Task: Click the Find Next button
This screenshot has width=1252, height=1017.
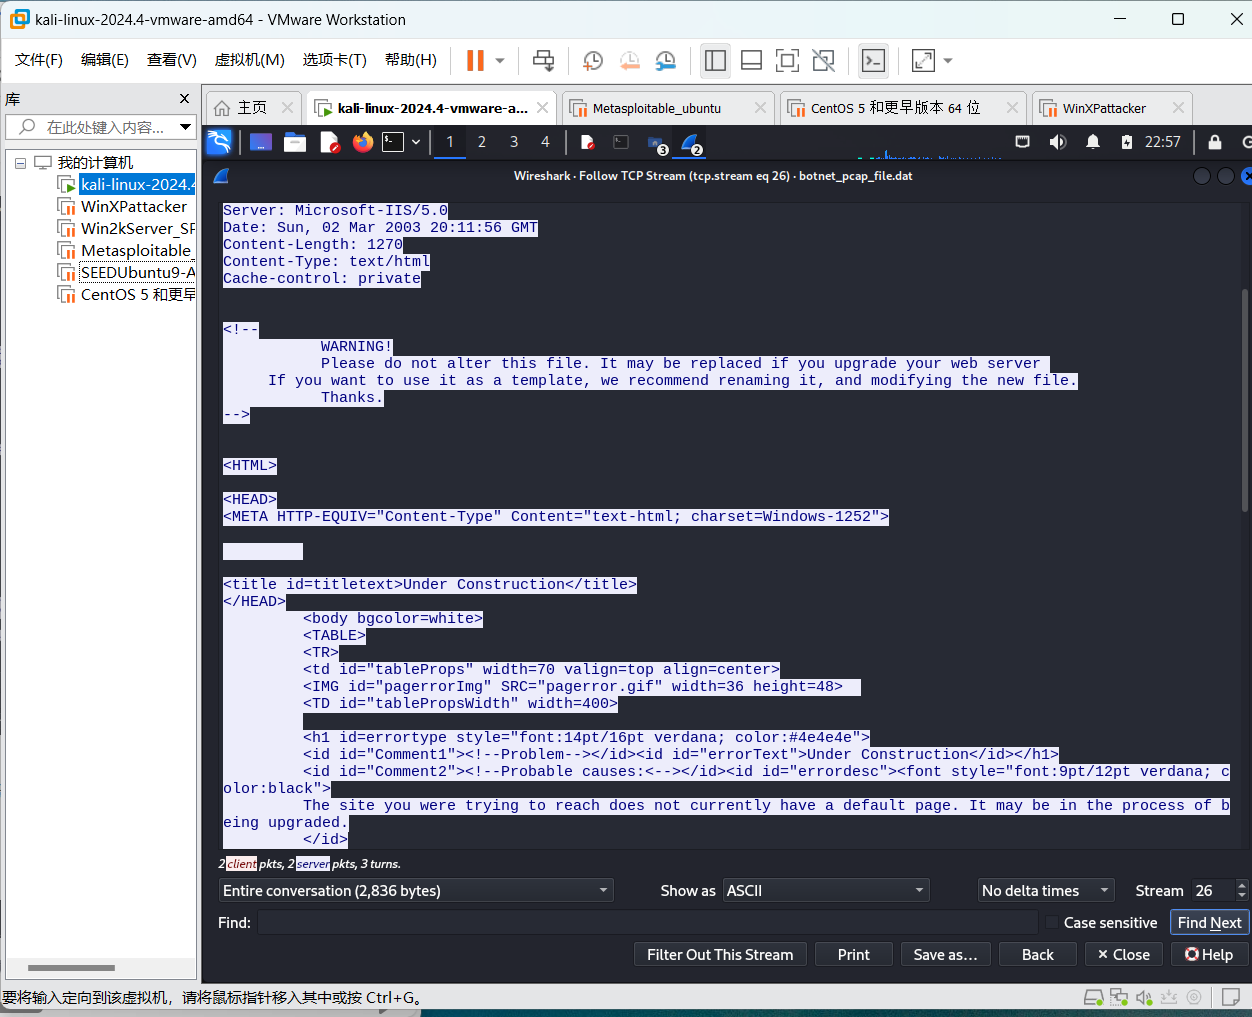Action: [1209, 922]
